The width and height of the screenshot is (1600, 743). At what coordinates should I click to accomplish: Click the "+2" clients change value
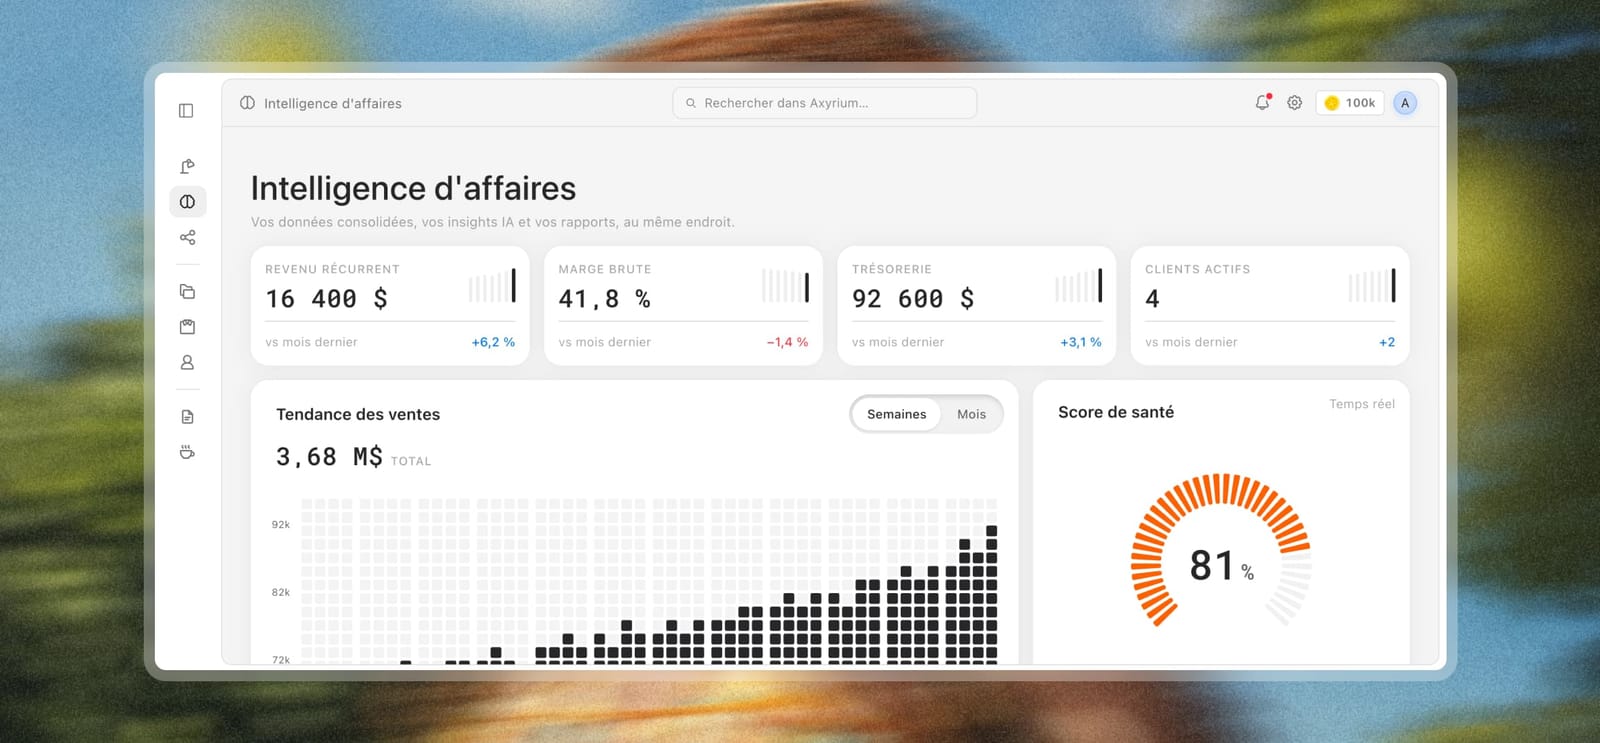pos(1387,342)
